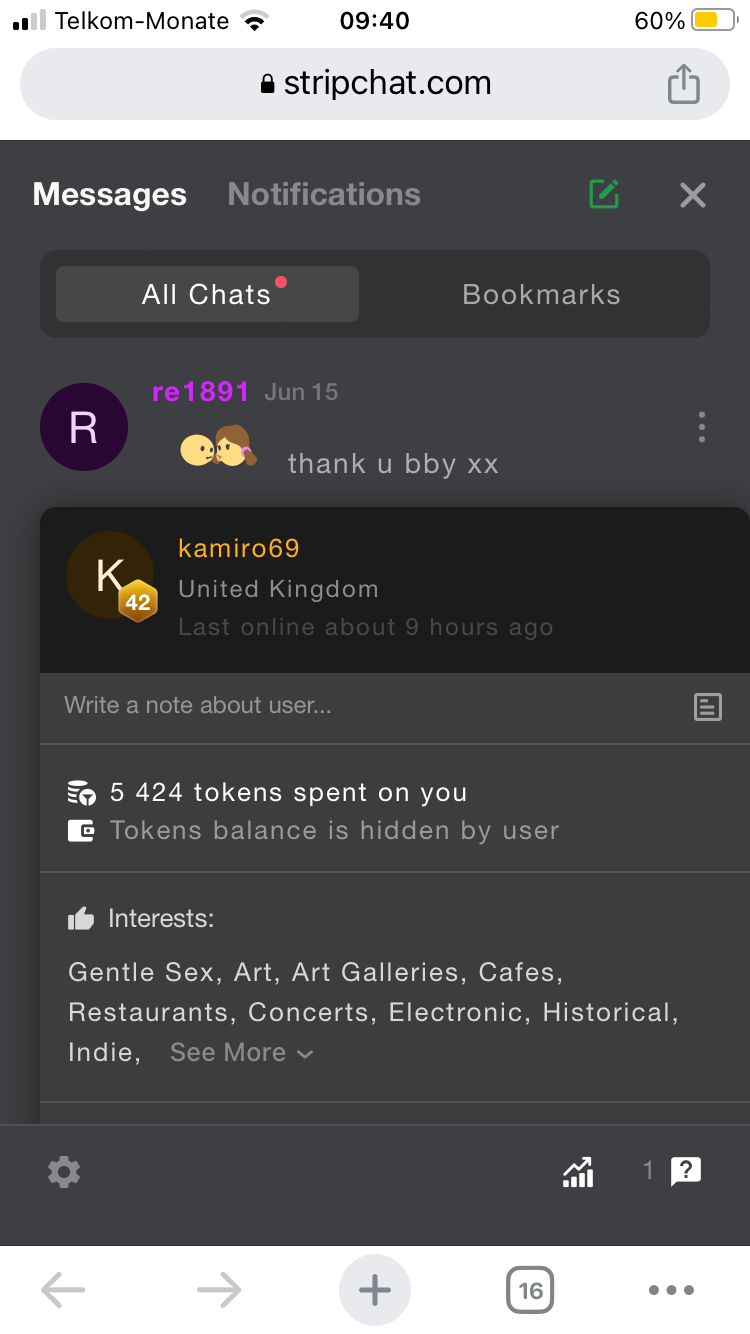The height and width of the screenshot is (1334, 750).
Task: Click the Write a note about user field
Action: coord(360,706)
